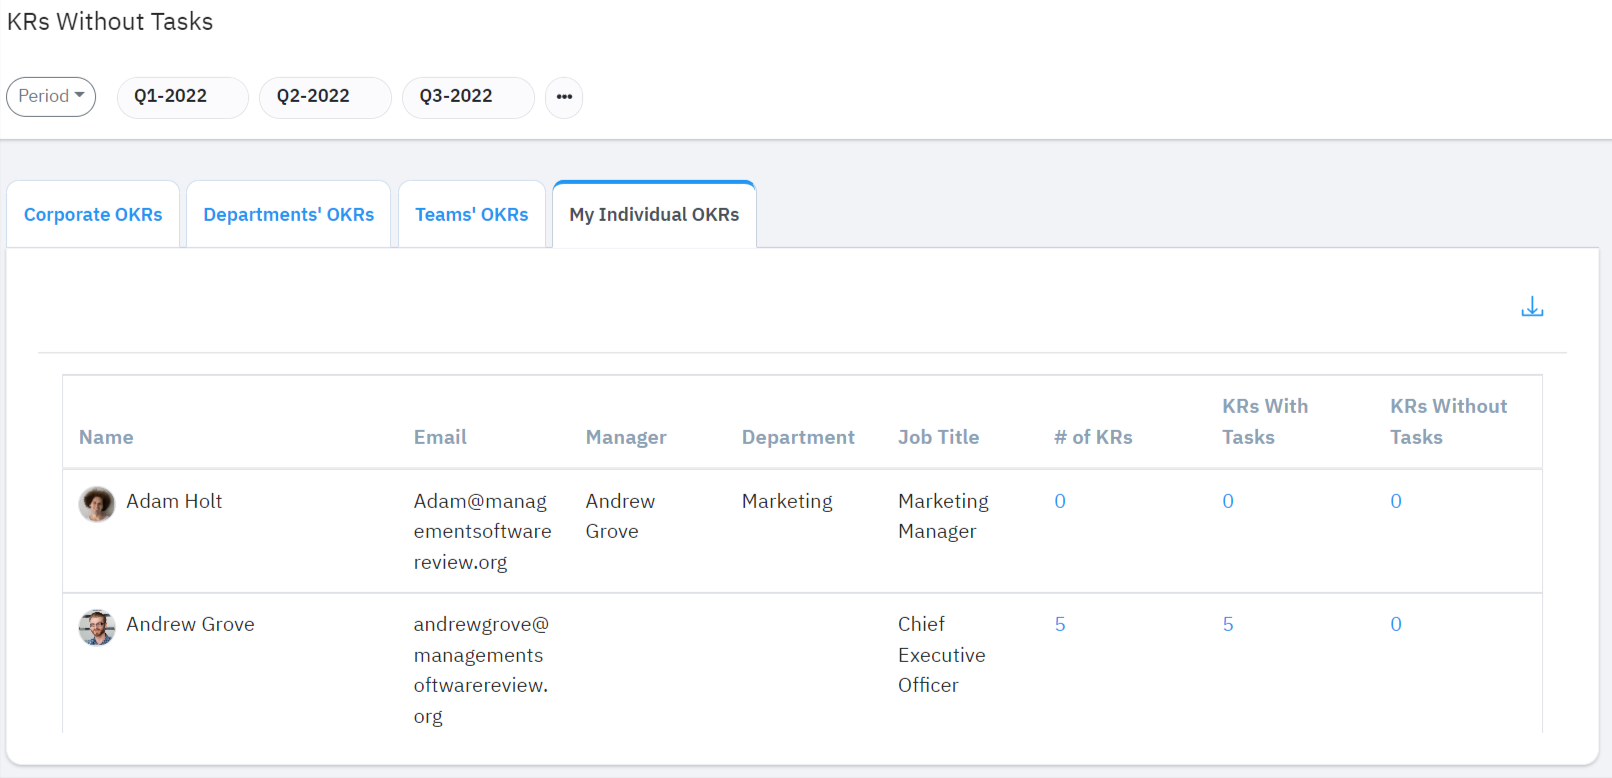This screenshot has width=1612, height=778.
Task: Click the download report icon
Action: (x=1531, y=307)
